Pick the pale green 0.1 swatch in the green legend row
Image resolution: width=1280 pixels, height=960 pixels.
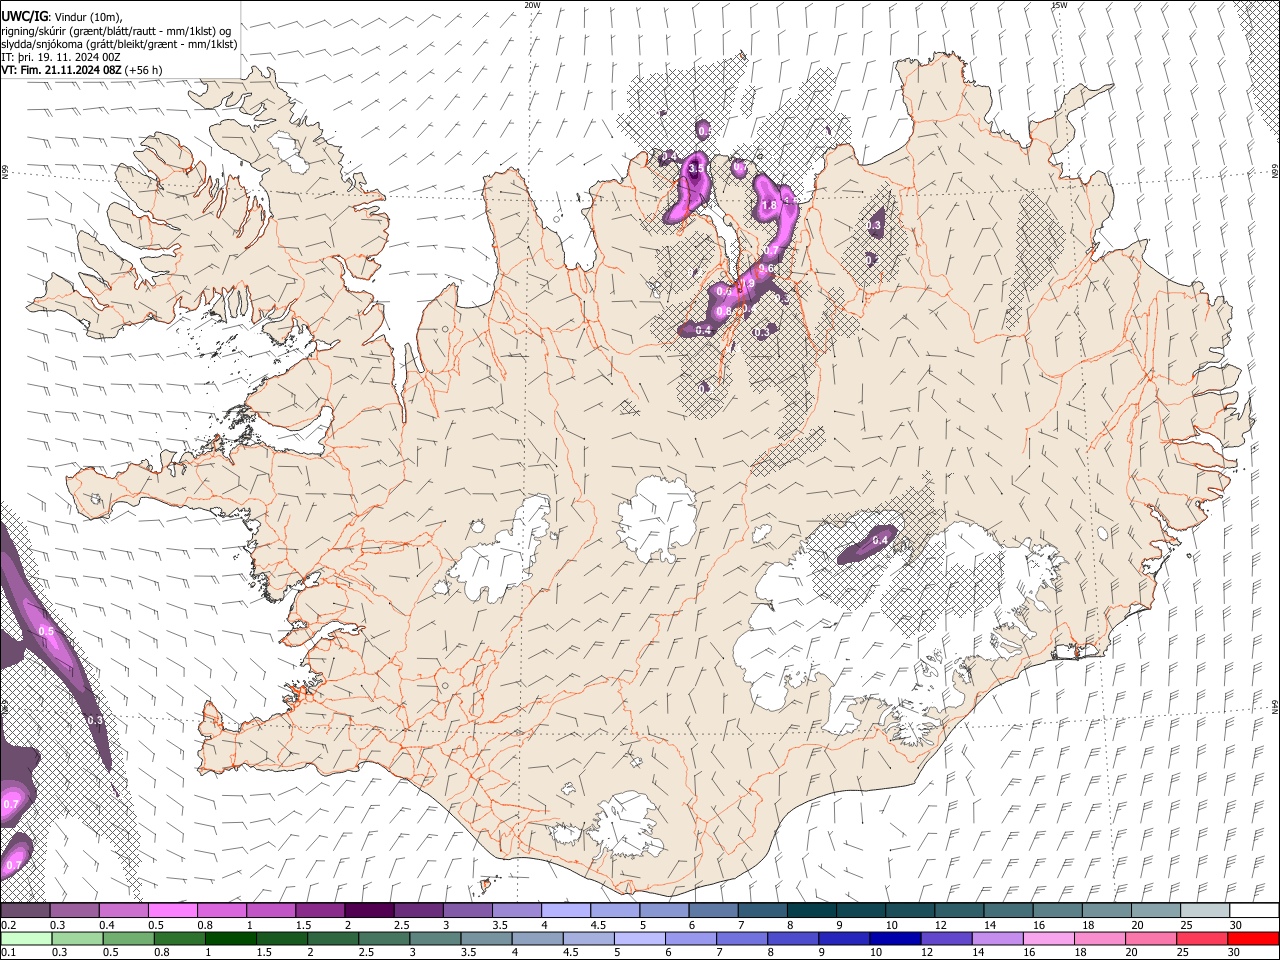26,938
